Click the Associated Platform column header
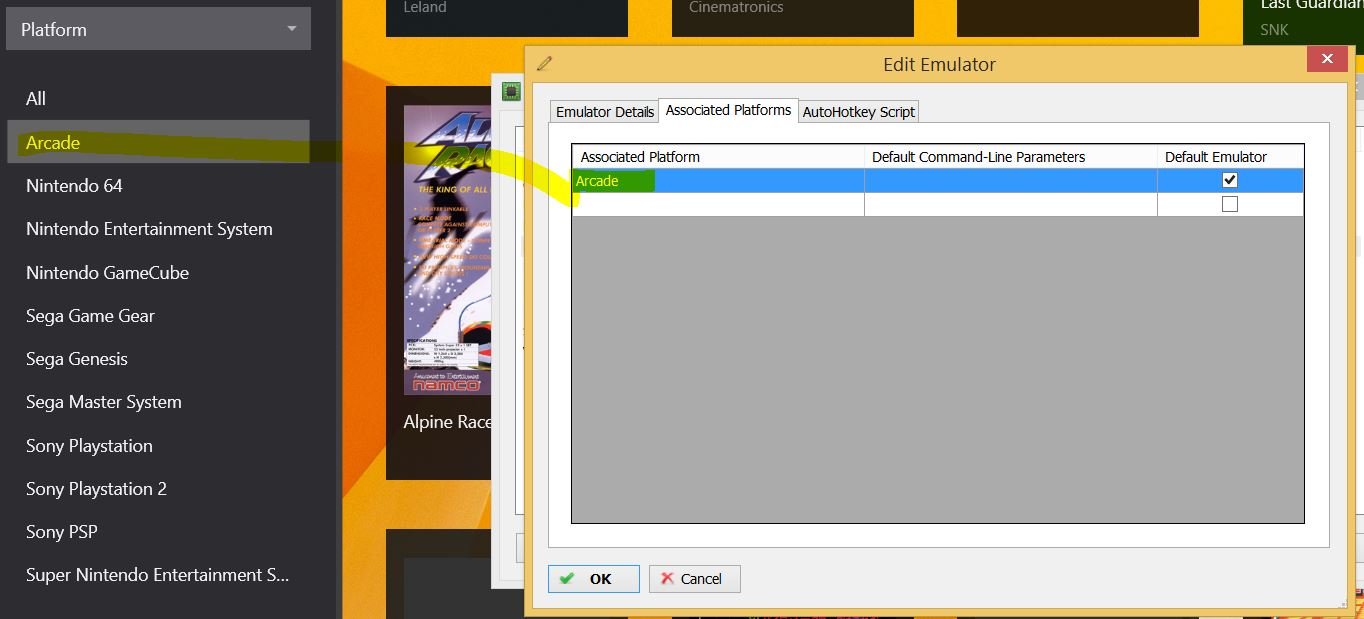 (718, 157)
